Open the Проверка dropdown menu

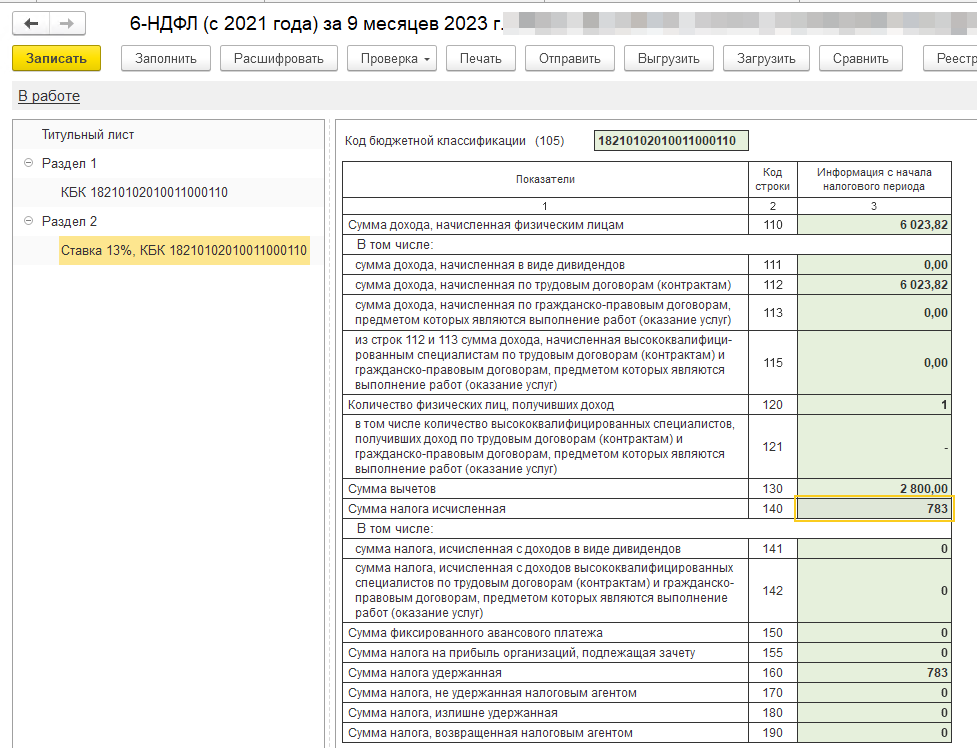tap(392, 59)
